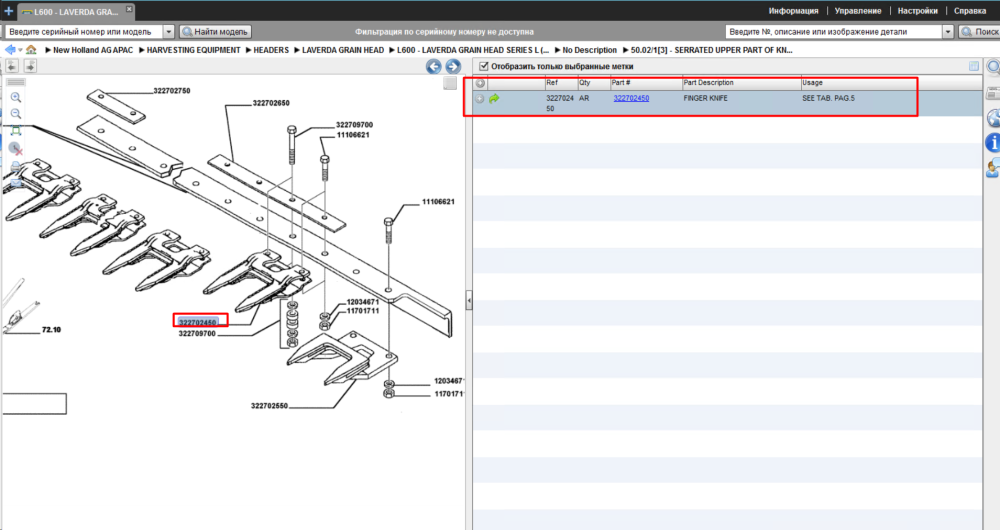Add FINGER KNIFE row with the plus icon

pos(480,99)
